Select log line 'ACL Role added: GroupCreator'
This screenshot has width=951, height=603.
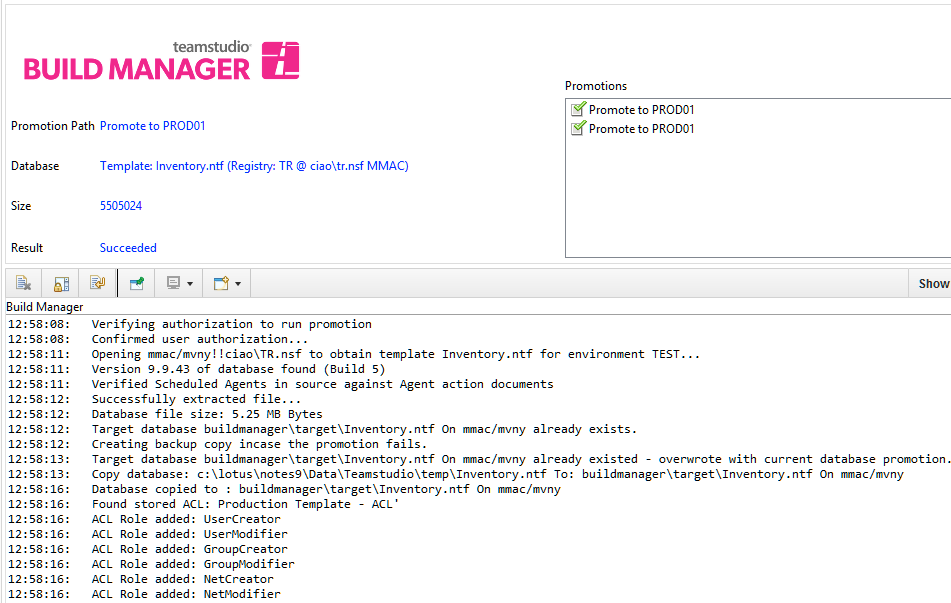[x=190, y=549]
